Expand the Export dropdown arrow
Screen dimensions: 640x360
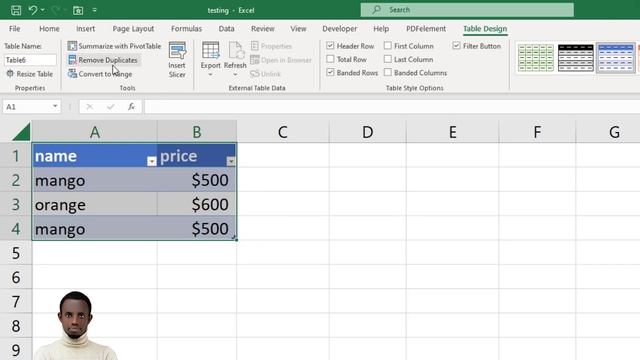(x=210, y=75)
